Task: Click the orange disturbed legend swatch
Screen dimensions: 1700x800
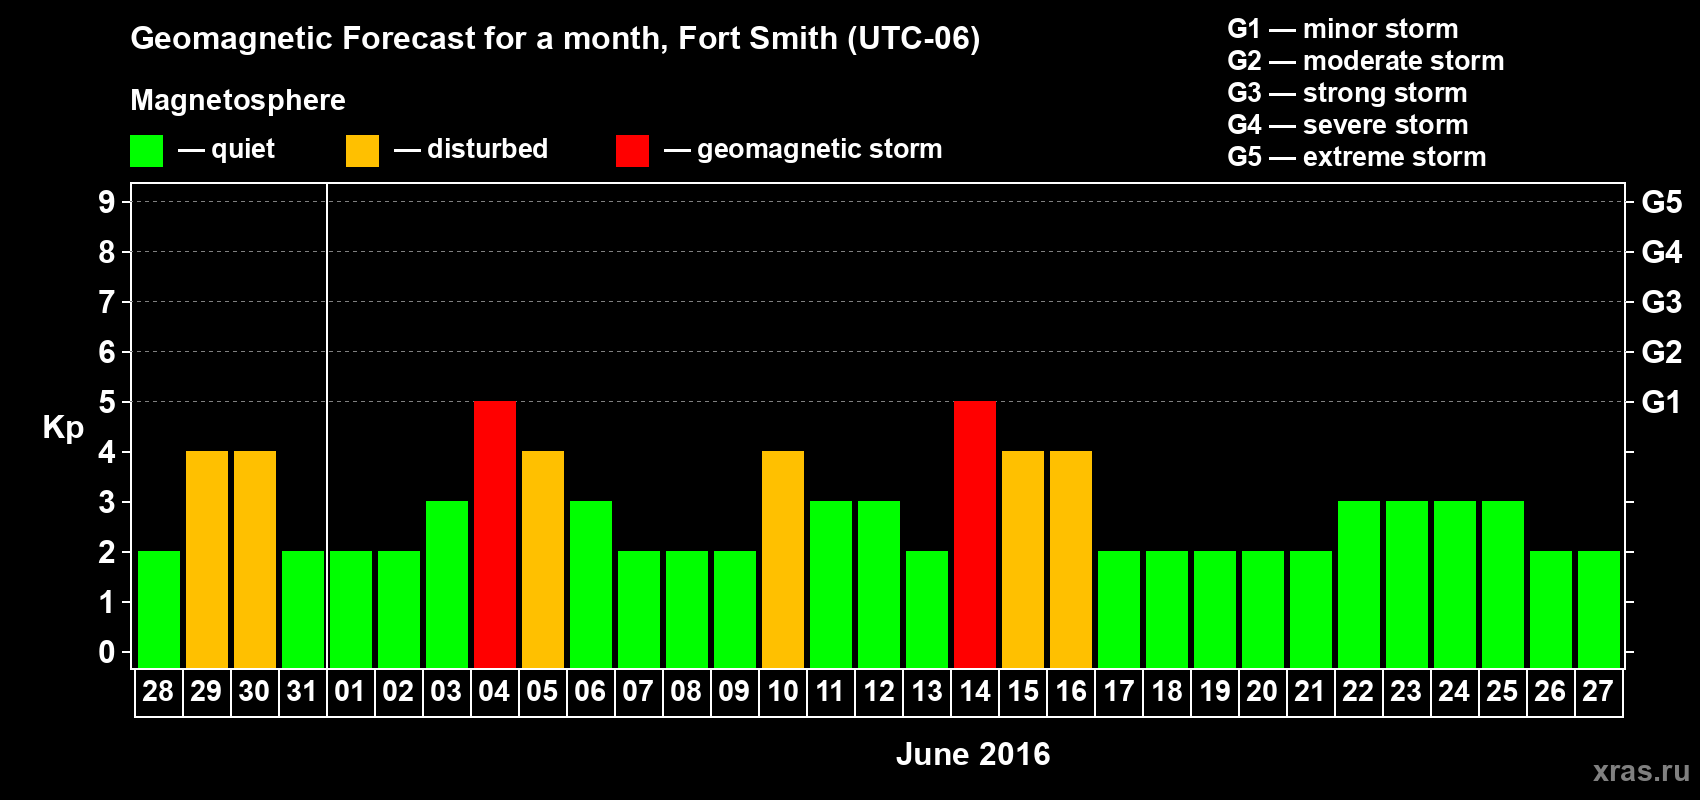Action: click(x=362, y=151)
